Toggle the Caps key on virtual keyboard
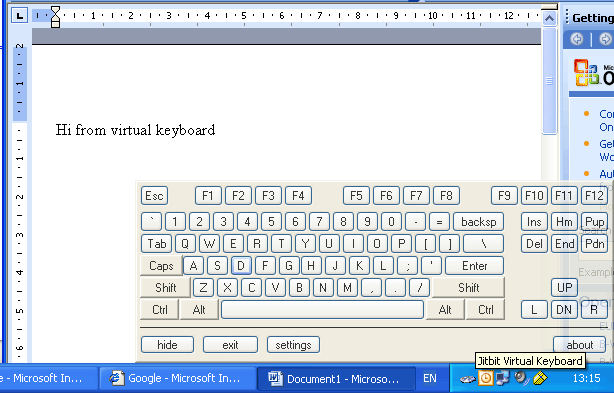 [161, 266]
